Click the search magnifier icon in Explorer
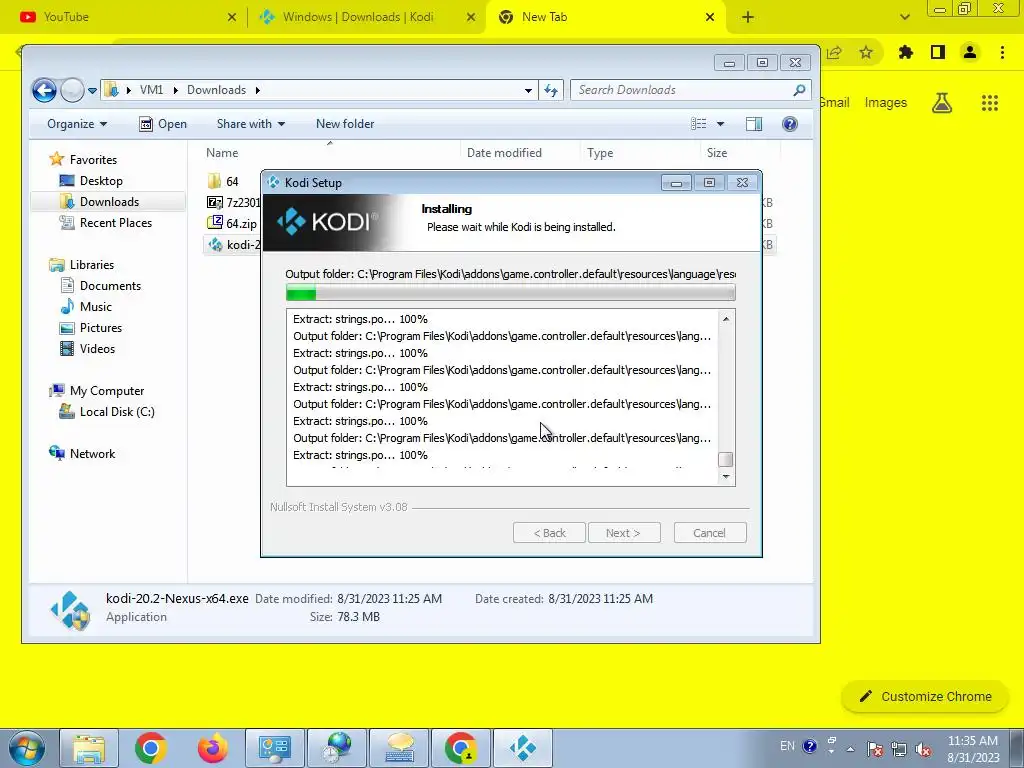Viewport: 1024px width, 768px height. coord(799,90)
